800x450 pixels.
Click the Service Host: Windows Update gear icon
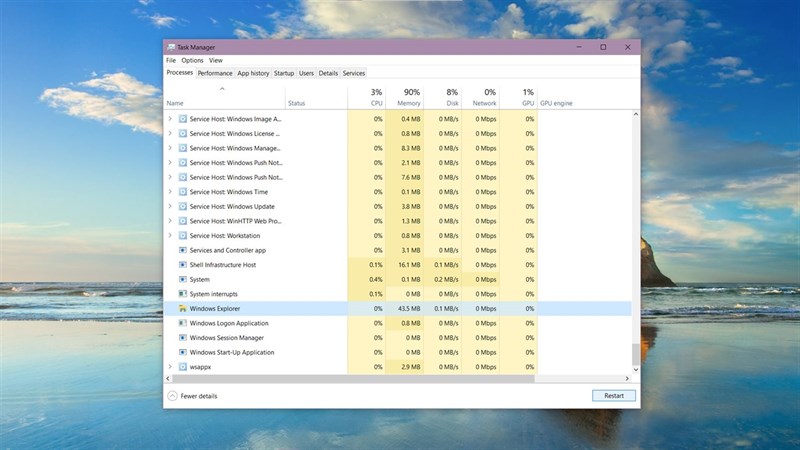pos(182,207)
